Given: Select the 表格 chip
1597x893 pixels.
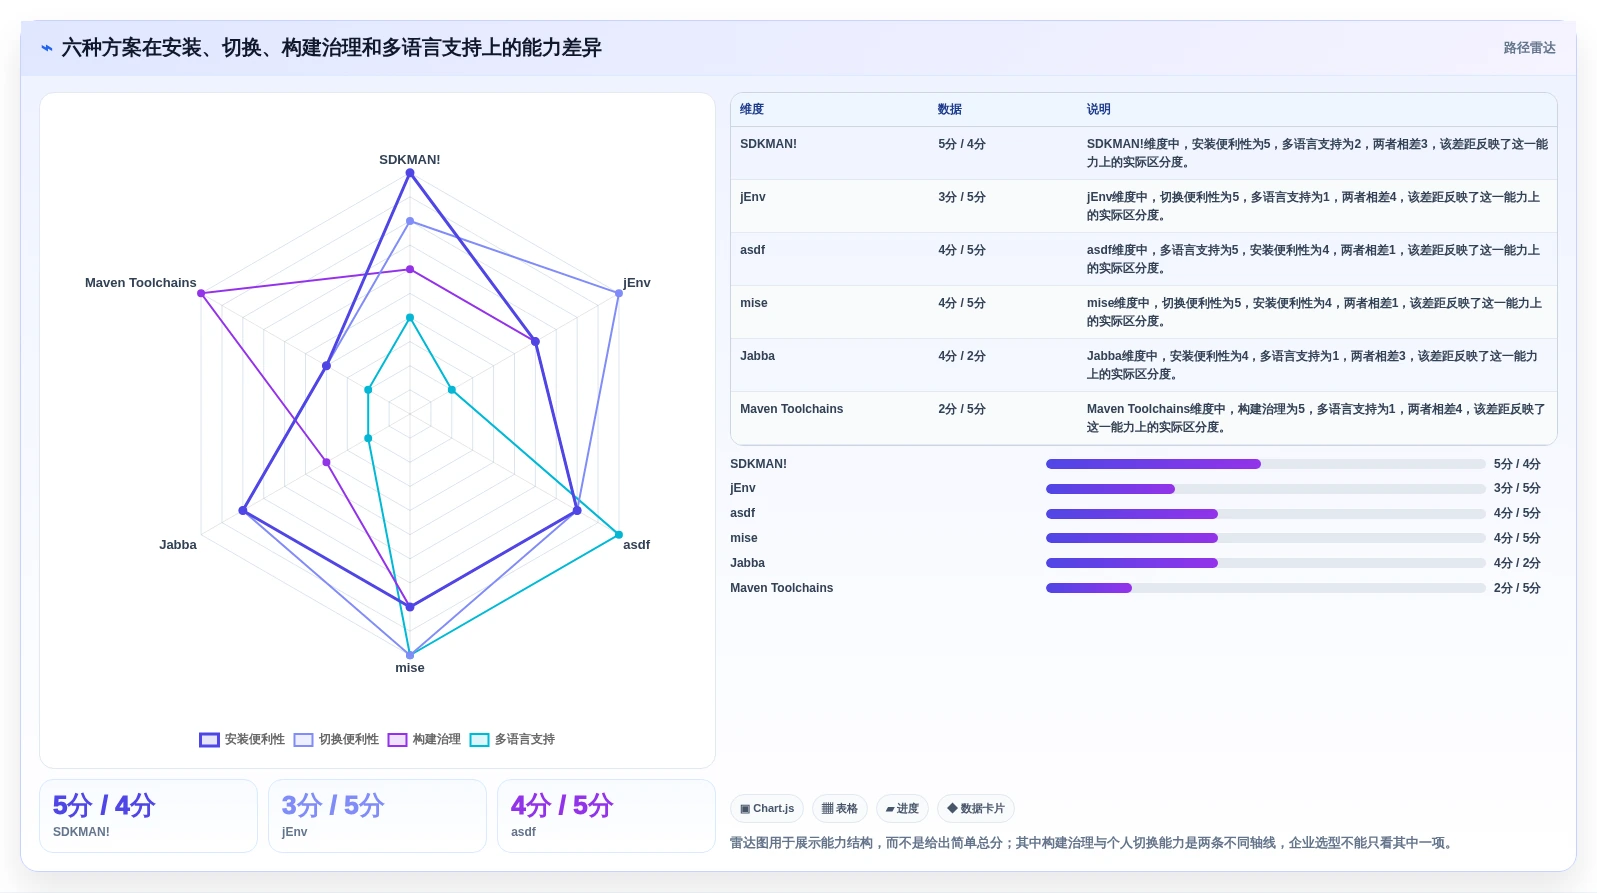Looking at the screenshot, I should tap(839, 809).
